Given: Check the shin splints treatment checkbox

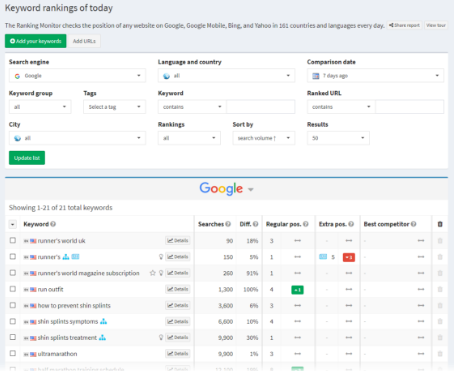Looking at the screenshot, I should click(x=13, y=337).
